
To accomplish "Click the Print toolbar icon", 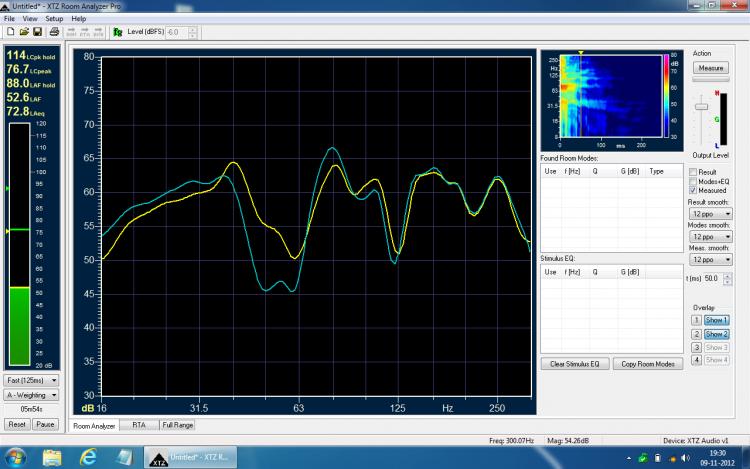I will coord(54,32).
